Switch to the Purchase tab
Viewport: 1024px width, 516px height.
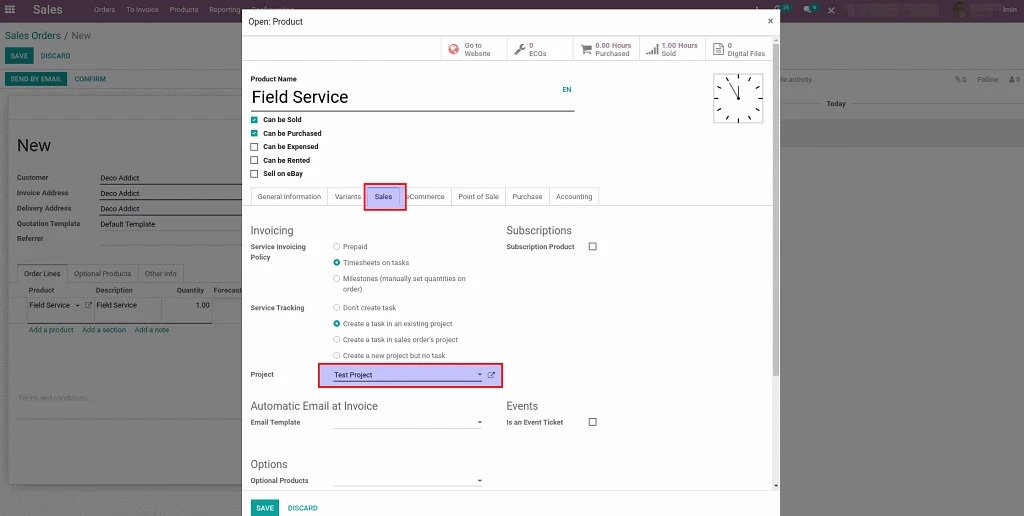(x=527, y=197)
